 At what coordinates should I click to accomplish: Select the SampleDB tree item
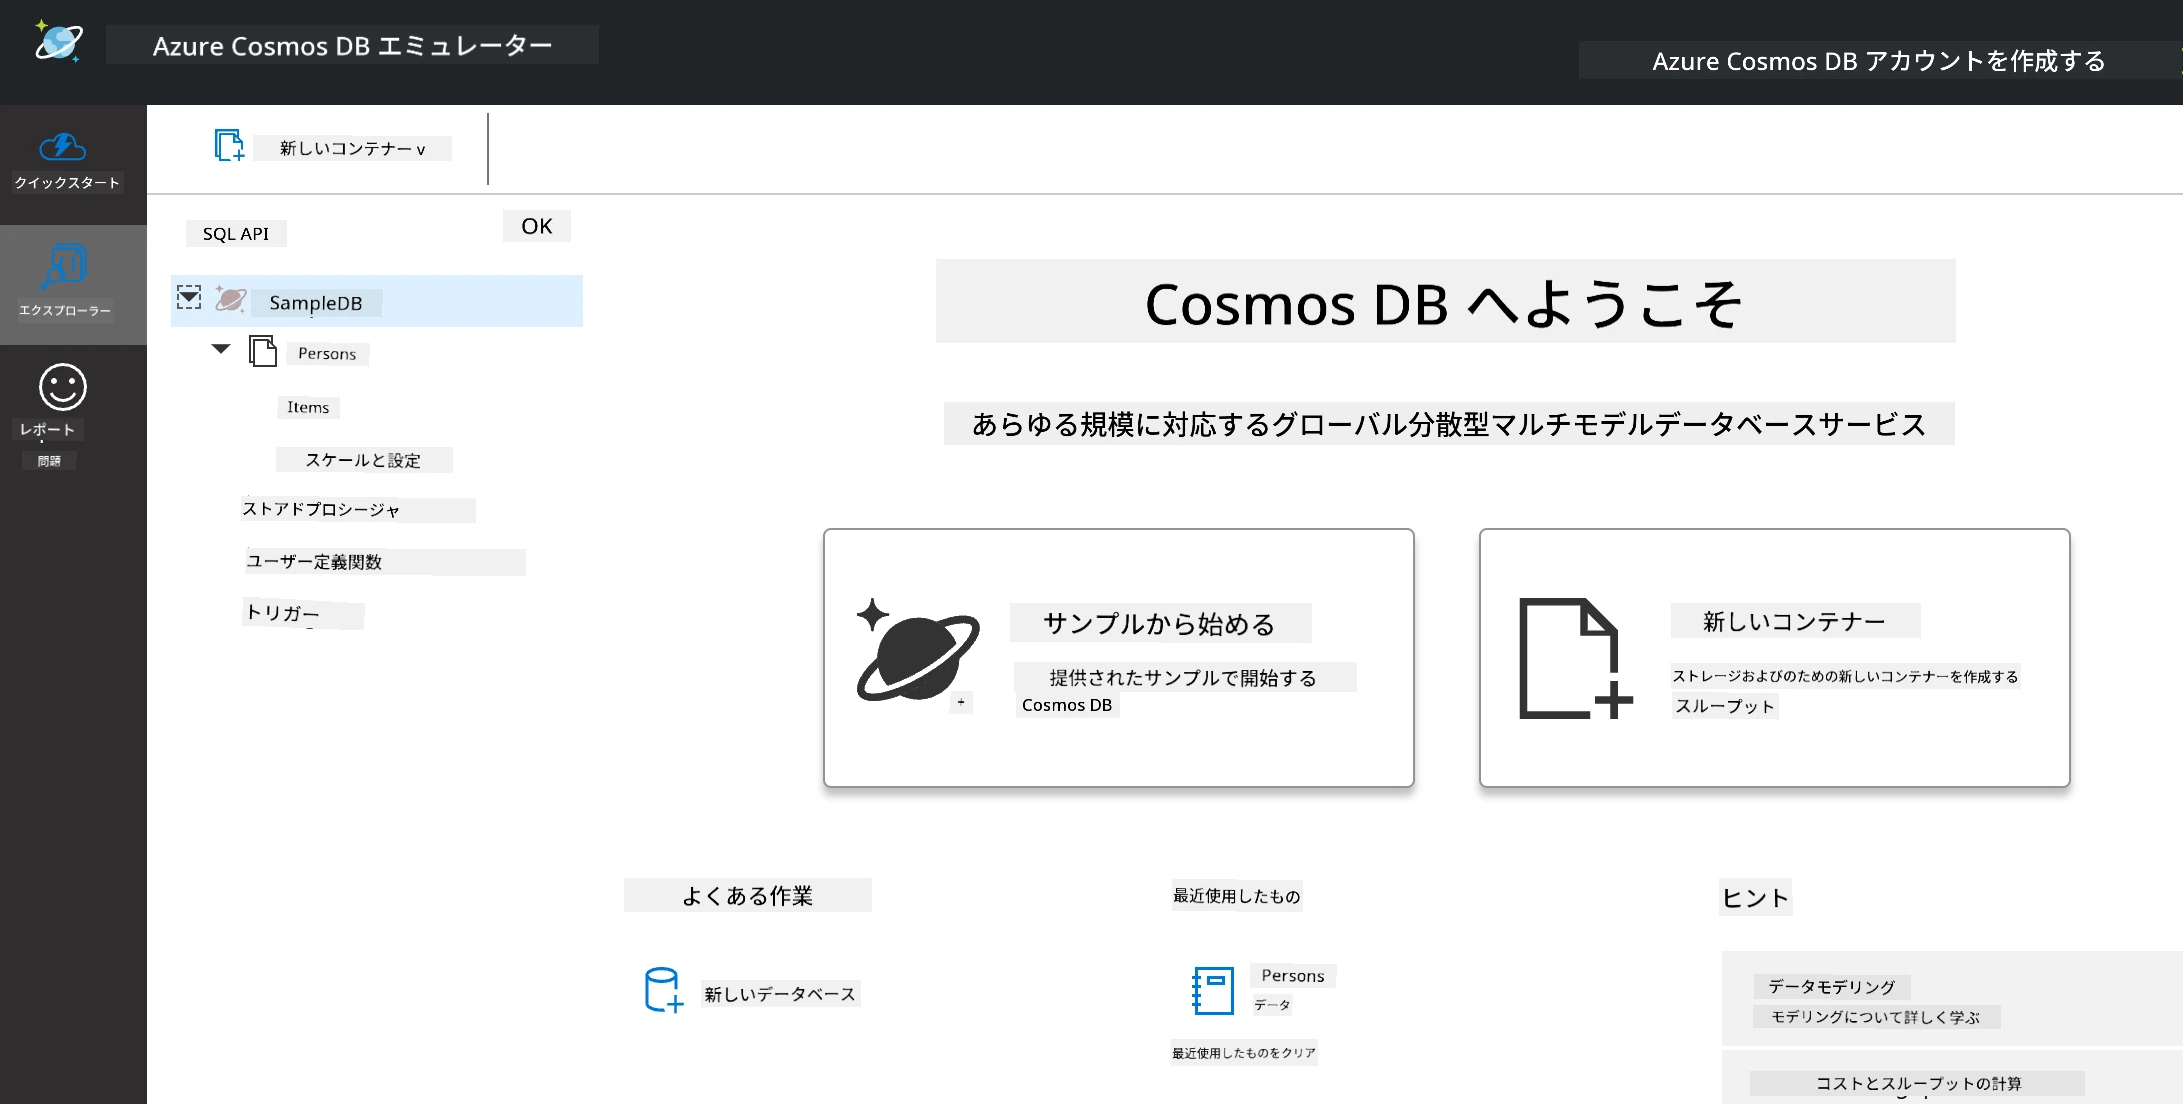coord(377,301)
